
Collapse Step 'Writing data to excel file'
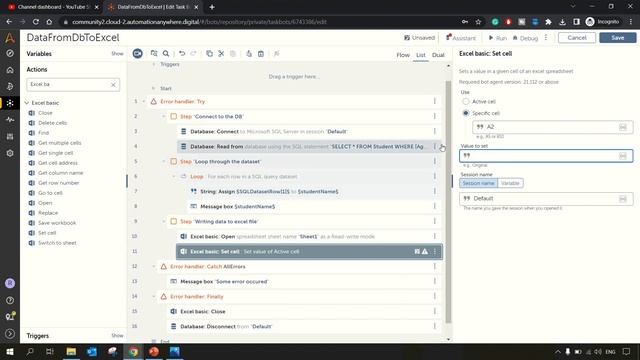[x=164, y=221]
